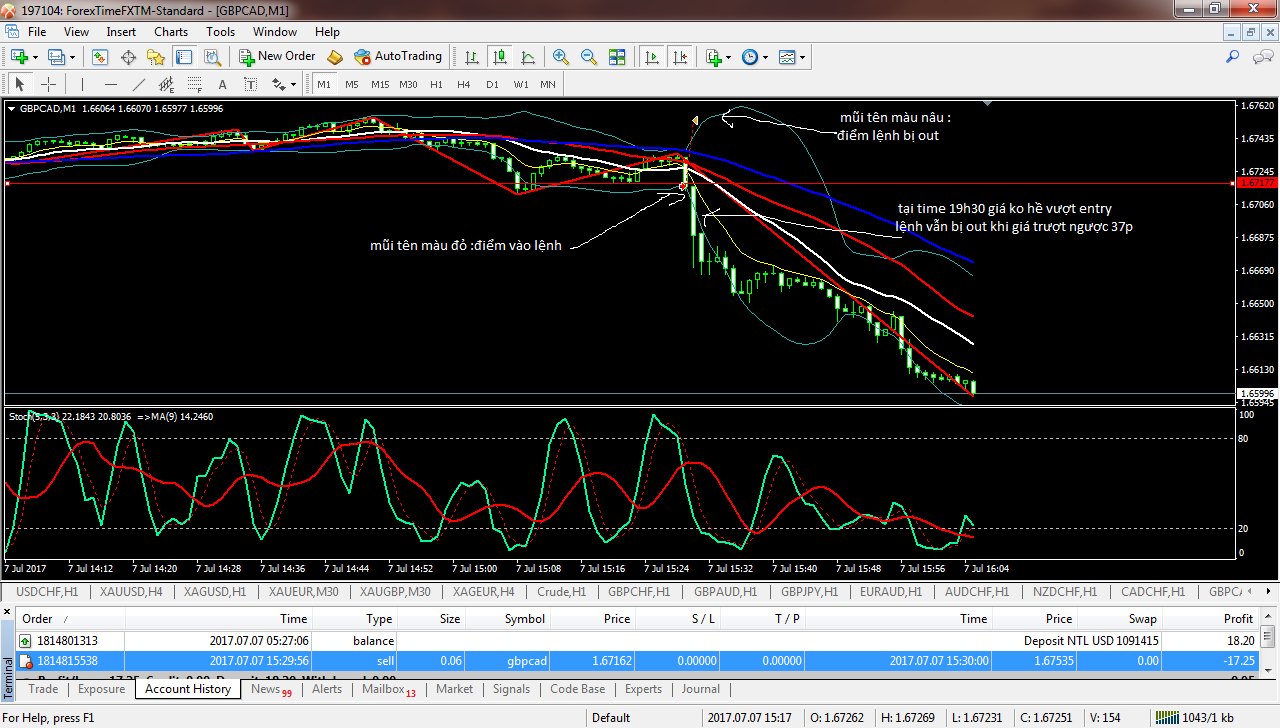1280x728 pixels.
Task: Show the Data Window crosshair-target icon
Action: point(129,57)
